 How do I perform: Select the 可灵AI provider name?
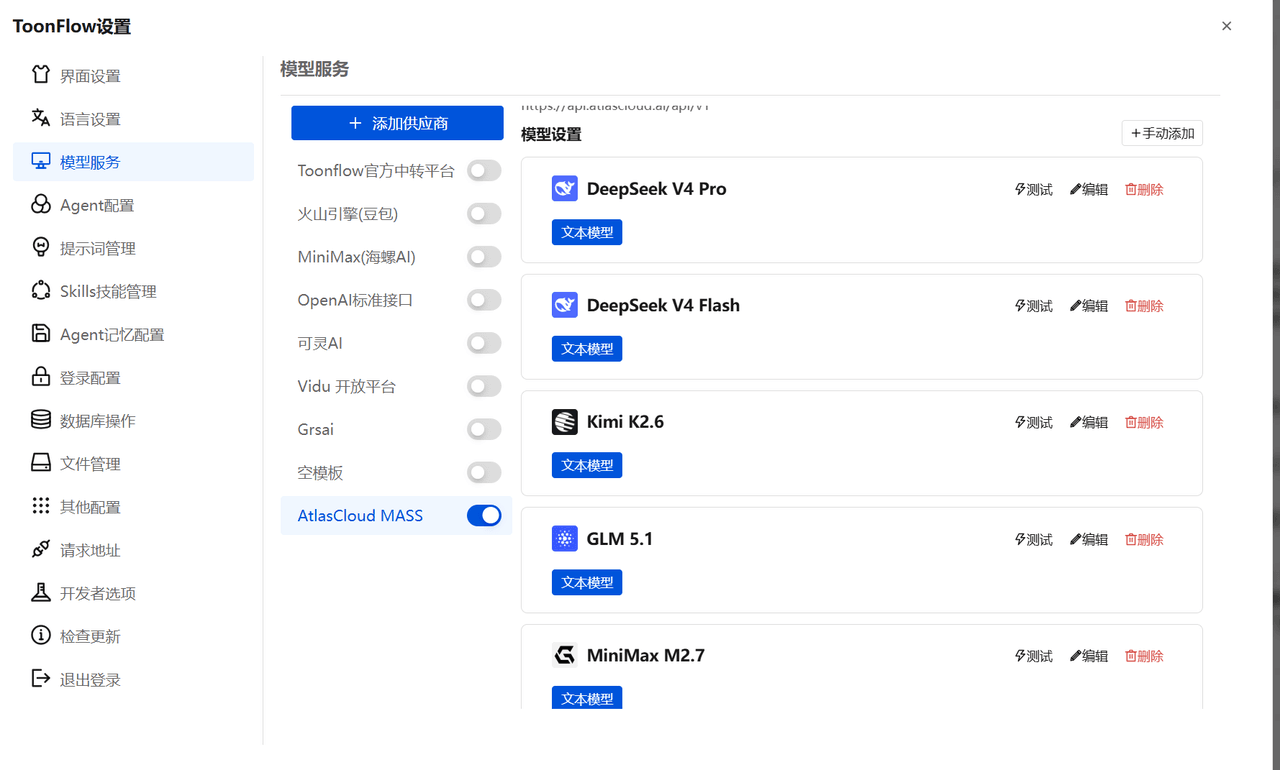point(320,343)
